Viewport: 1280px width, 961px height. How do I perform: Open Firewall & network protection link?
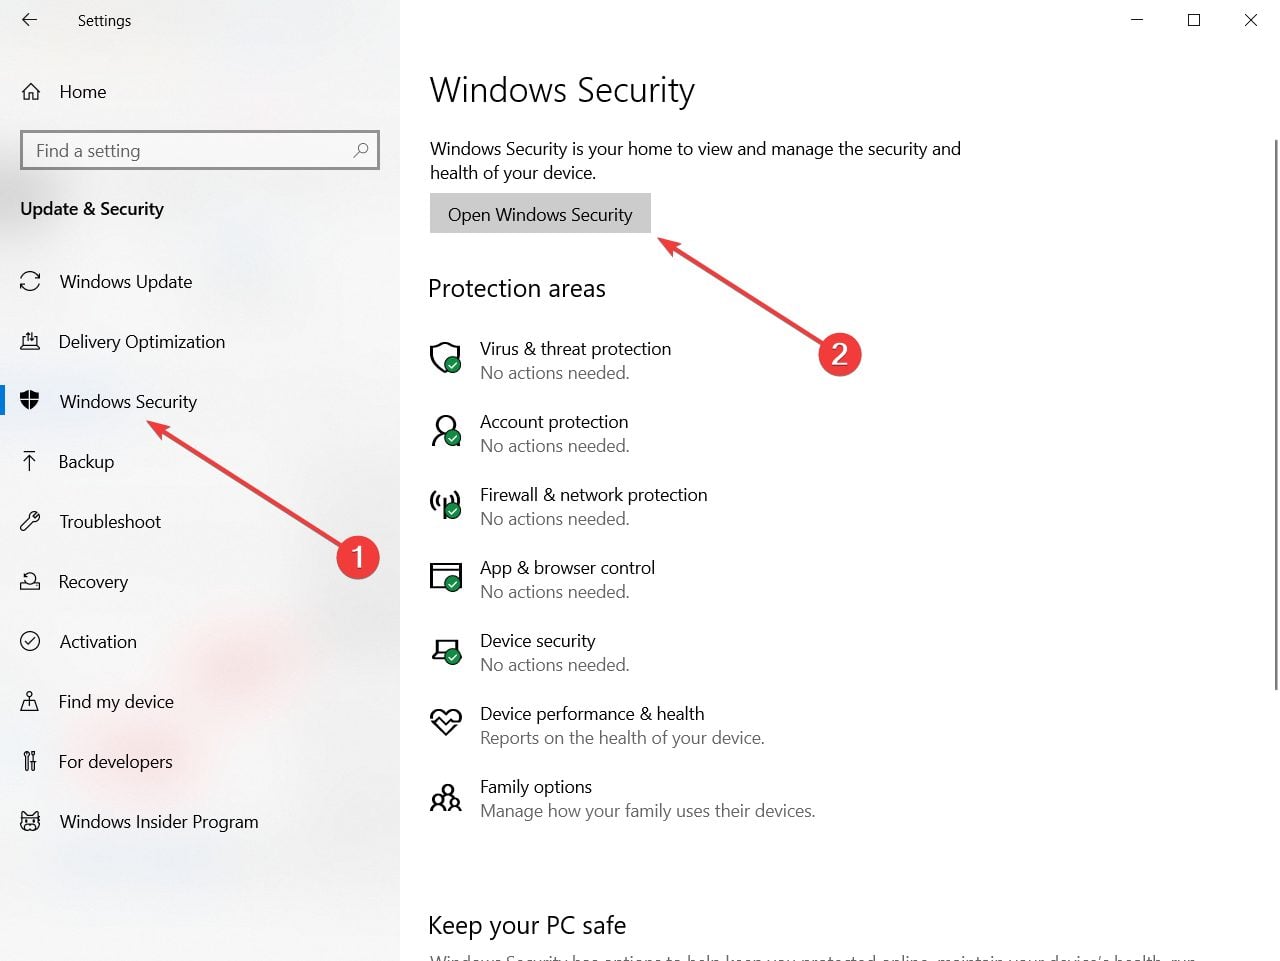593,495
